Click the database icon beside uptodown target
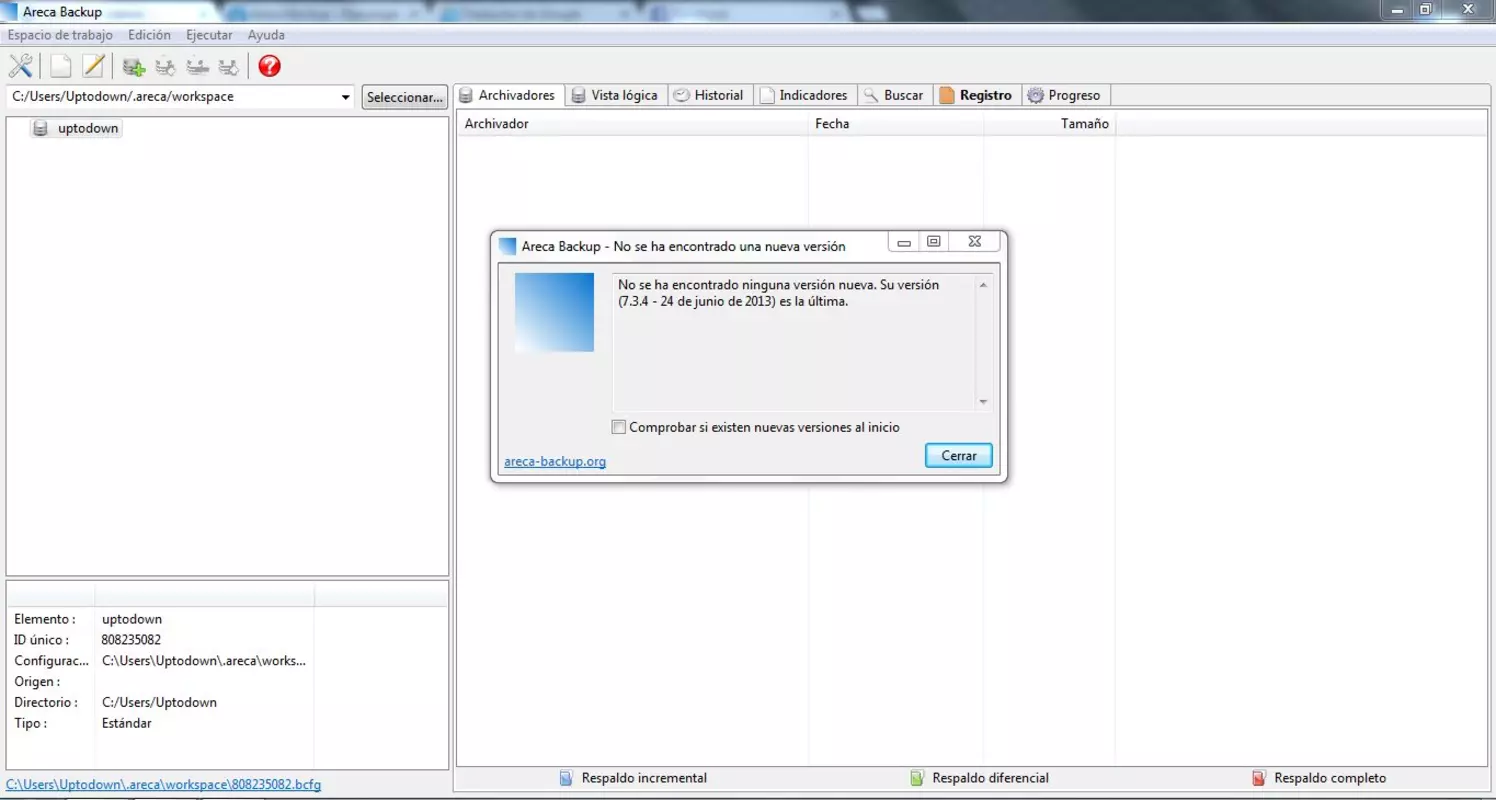 coord(40,129)
